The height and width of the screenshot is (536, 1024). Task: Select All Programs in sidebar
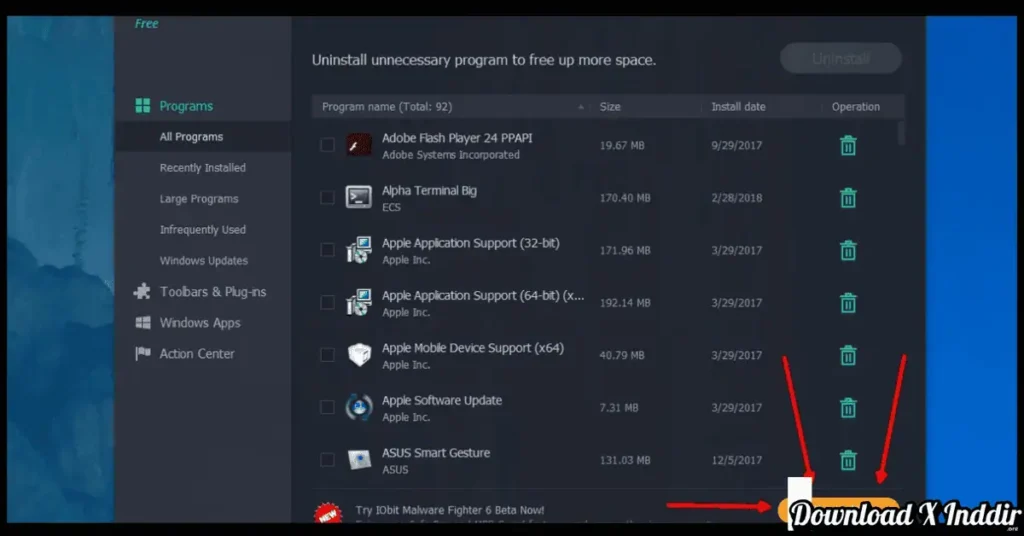191,136
